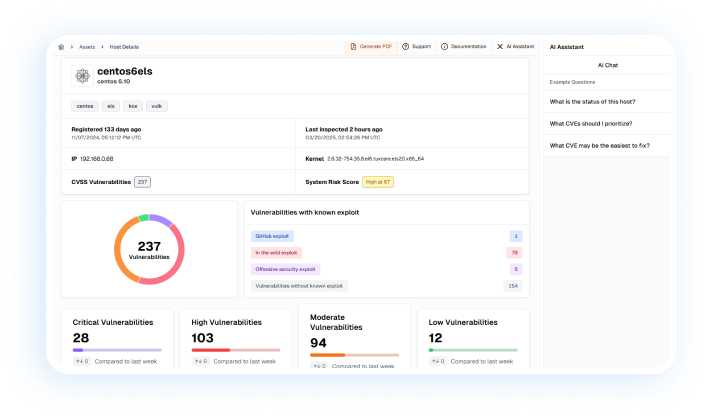708x417 pixels.
Task: Click the offensive security count 5
Action: 516,269
